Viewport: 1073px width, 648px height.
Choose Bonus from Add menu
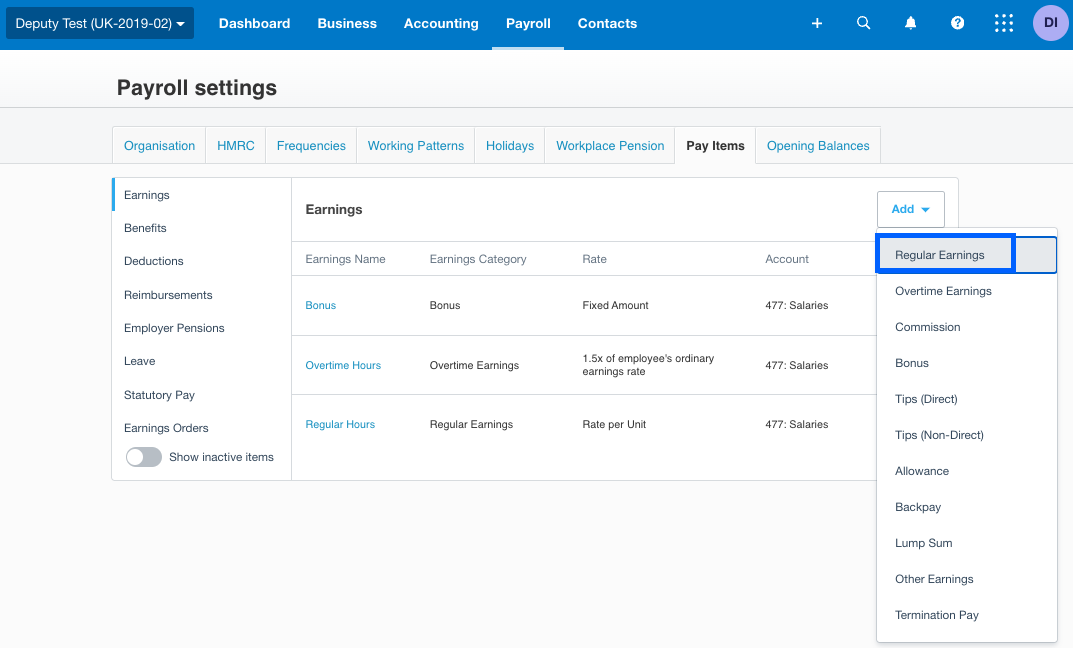pos(966,363)
